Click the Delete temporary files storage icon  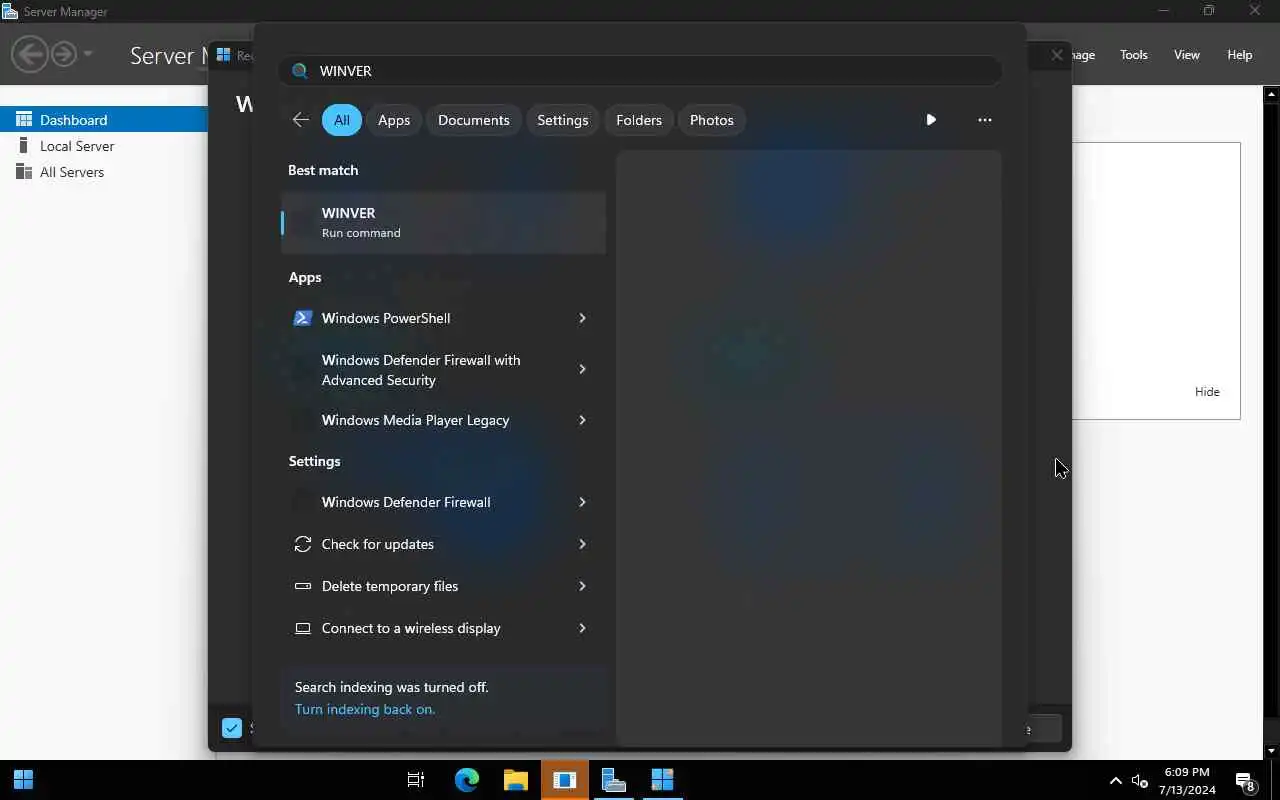[x=302, y=586]
